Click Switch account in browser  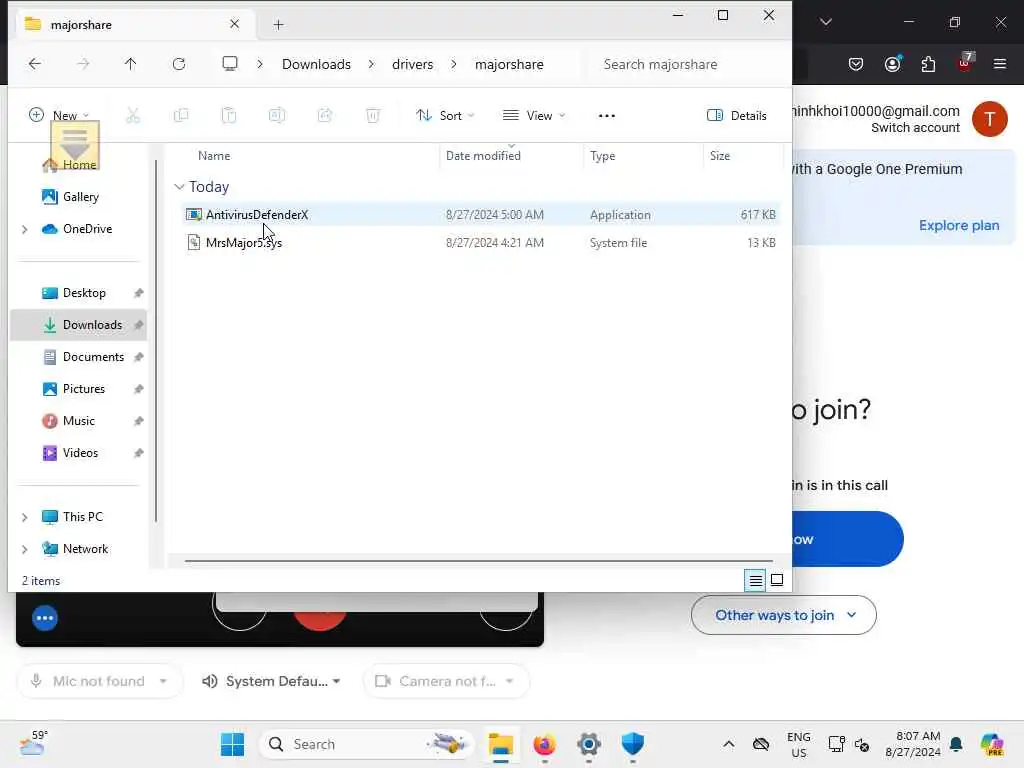pos(915,128)
